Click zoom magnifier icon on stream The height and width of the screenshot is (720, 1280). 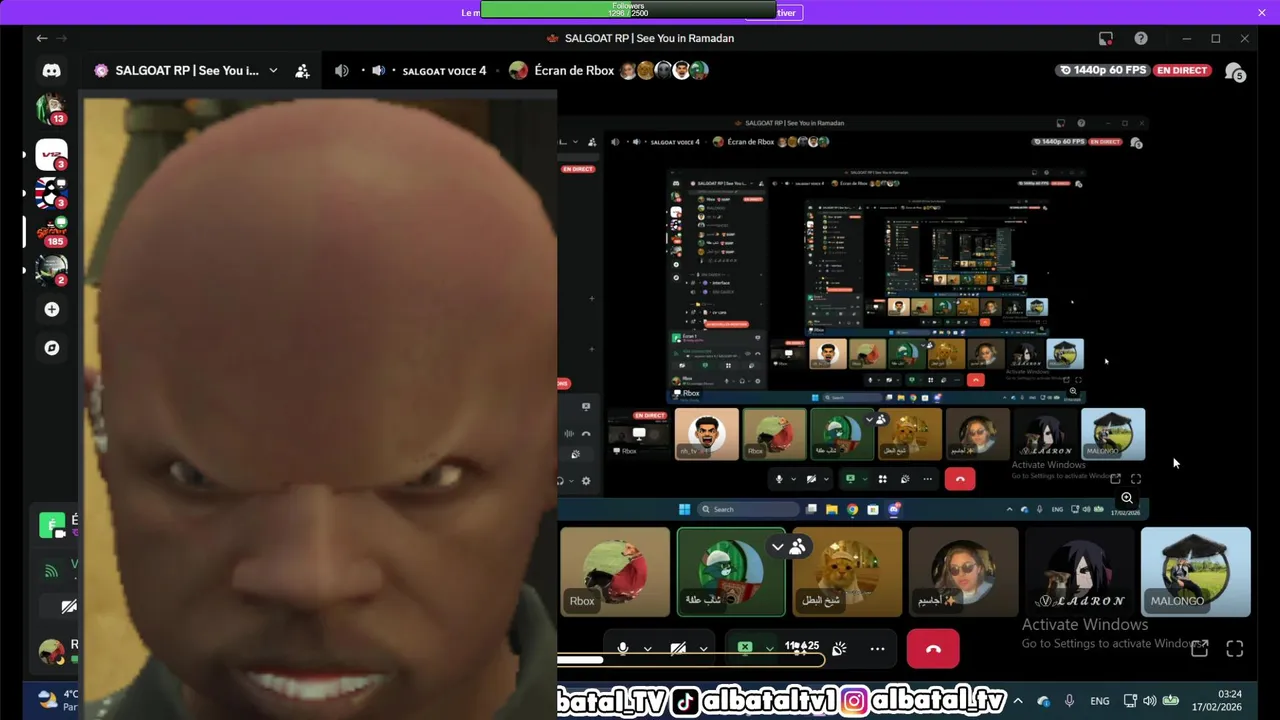[x=1127, y=498]
